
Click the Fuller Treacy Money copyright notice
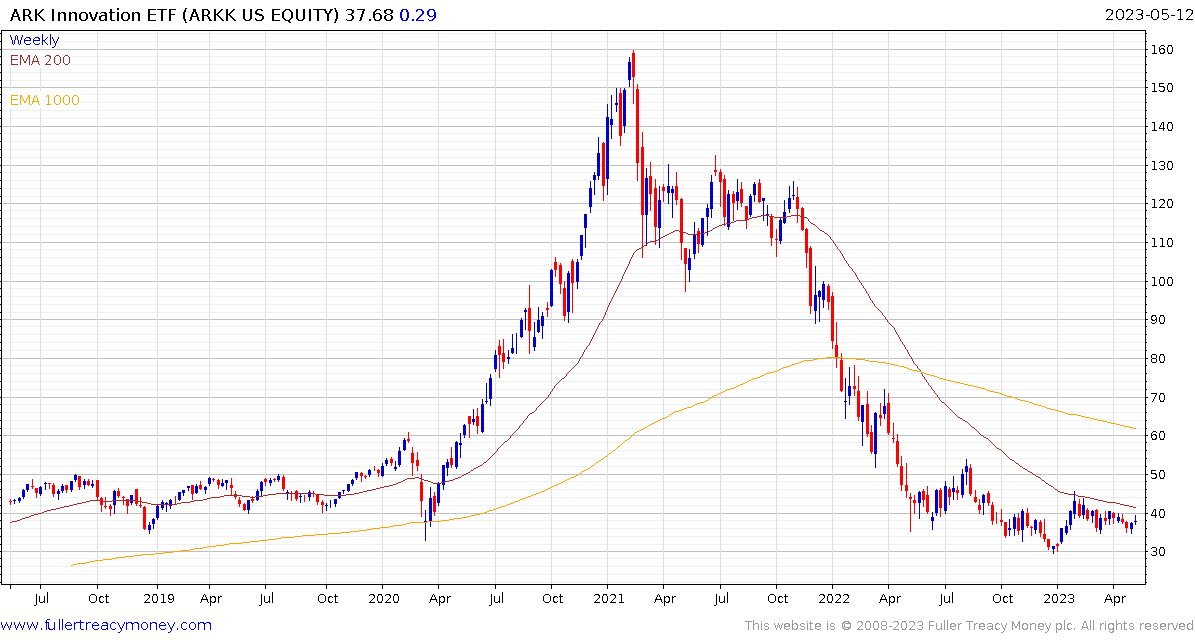[x=969, y=626]
